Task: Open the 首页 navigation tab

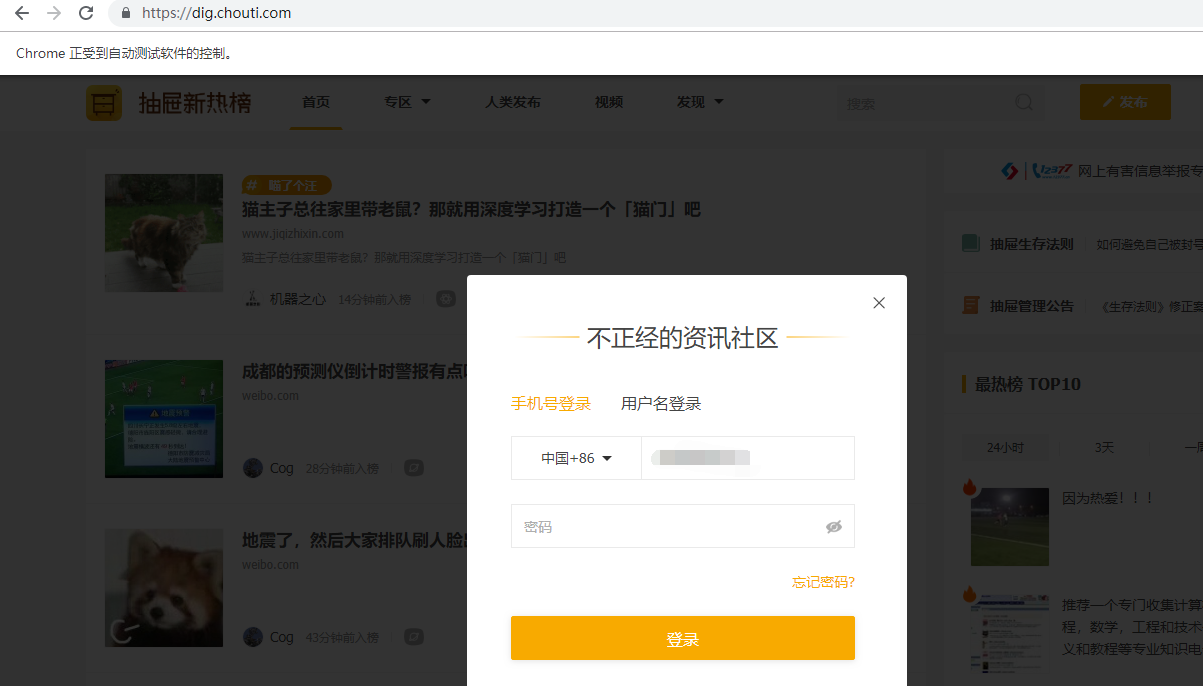Action: tap(316, 102)
